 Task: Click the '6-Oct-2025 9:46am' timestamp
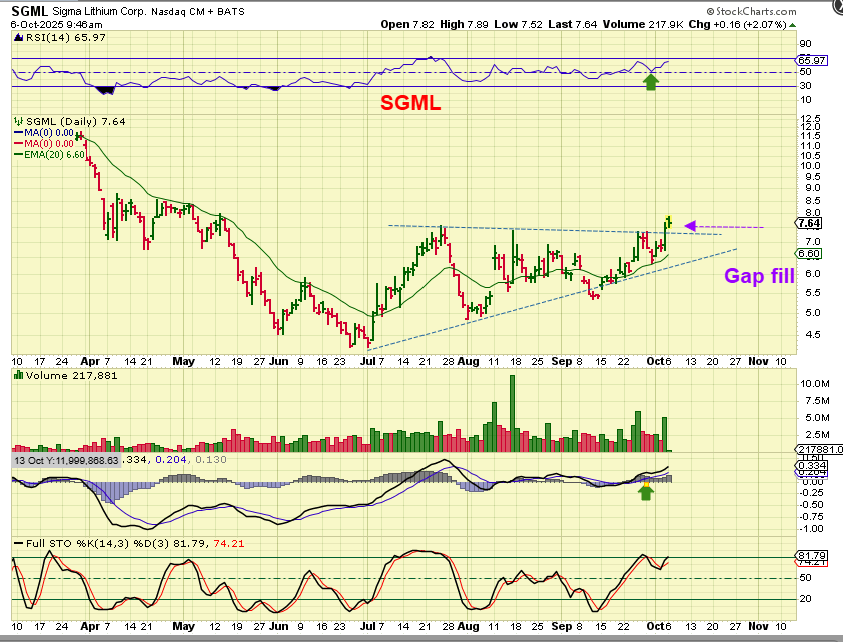[x=56, y=25]
